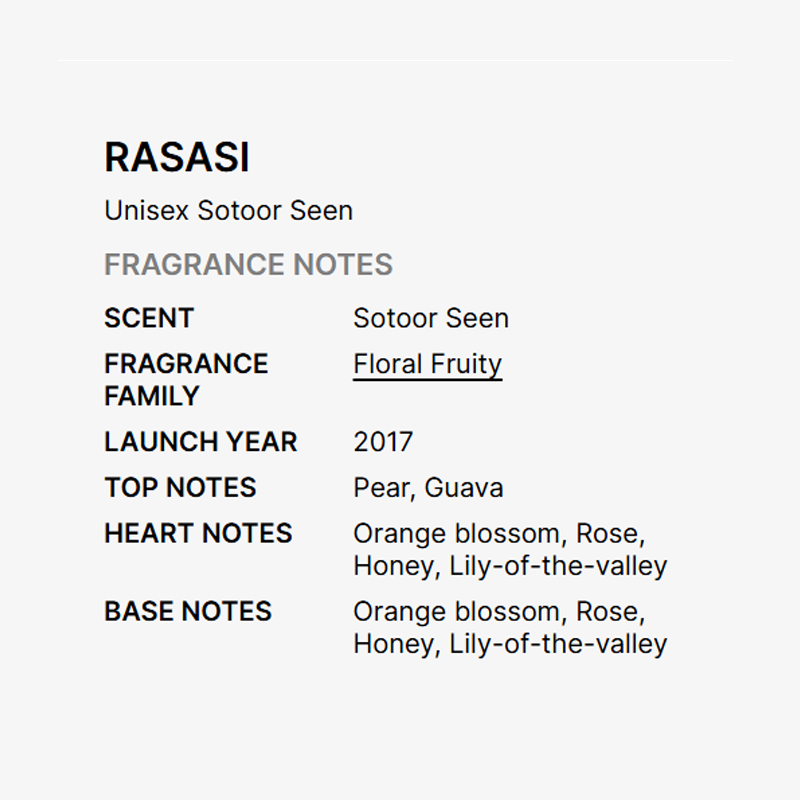Viewport: 800px width, 800px height.
Task: Click Lily-of-the-valley in the heart notes value
Action: pos(558,566)
